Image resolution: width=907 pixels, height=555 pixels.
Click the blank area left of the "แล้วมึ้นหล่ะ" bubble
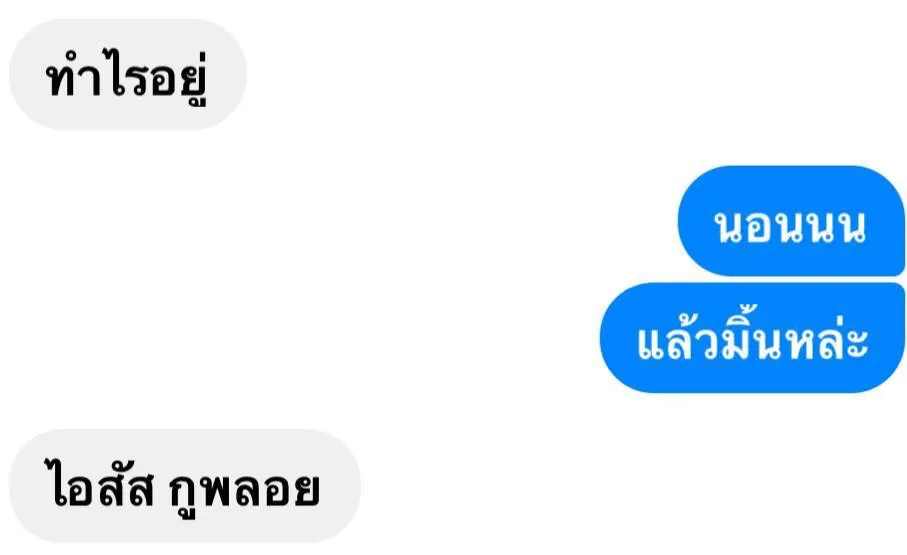click(x=300, y=338)
